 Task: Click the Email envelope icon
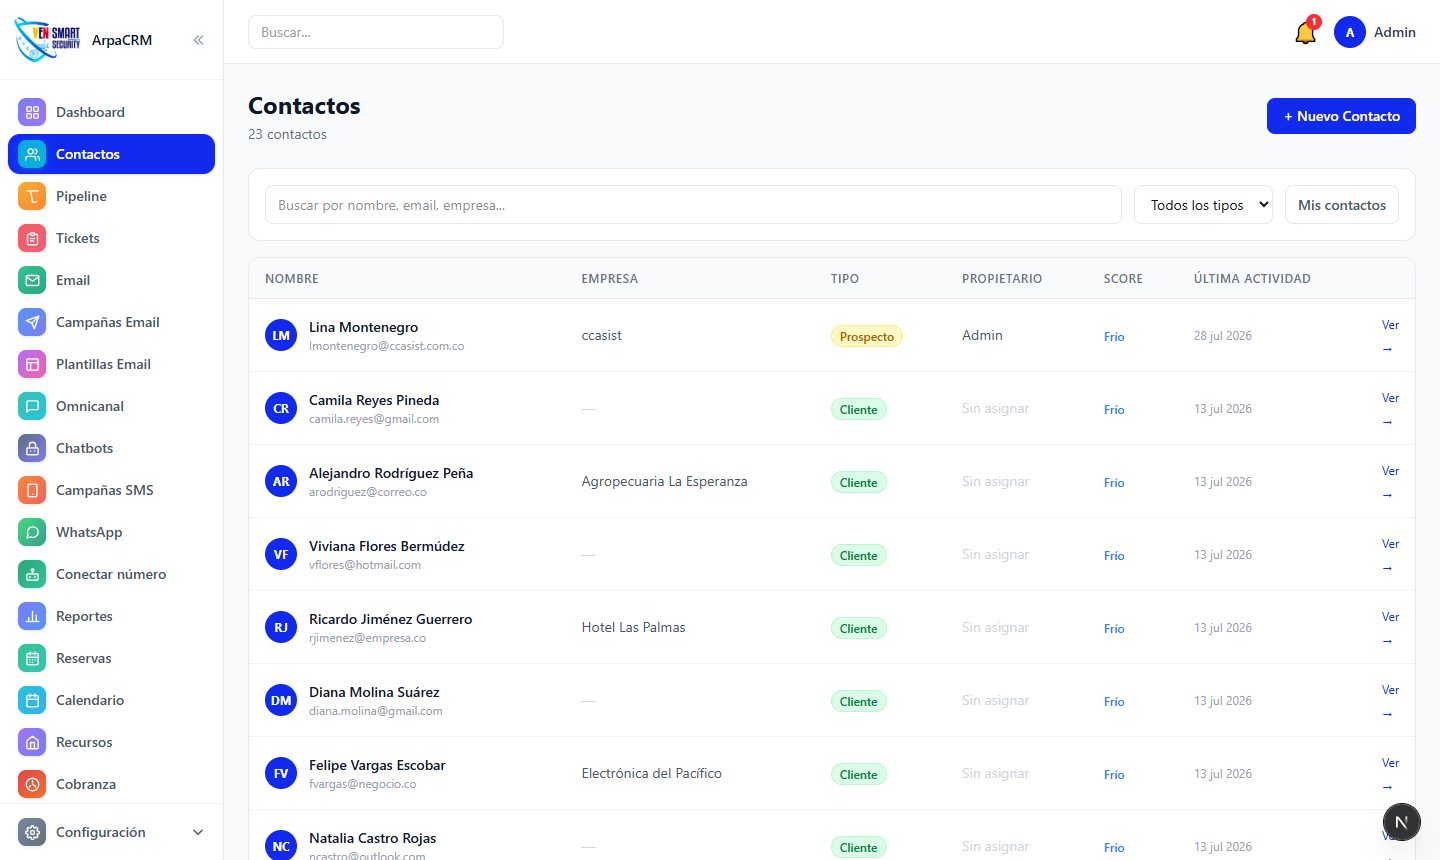[32, 280]
